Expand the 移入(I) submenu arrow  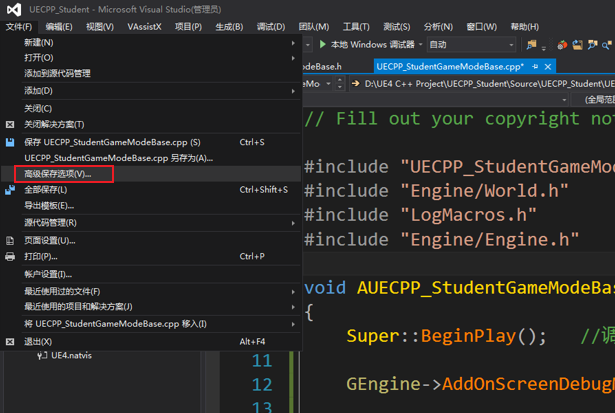point(293,324)
